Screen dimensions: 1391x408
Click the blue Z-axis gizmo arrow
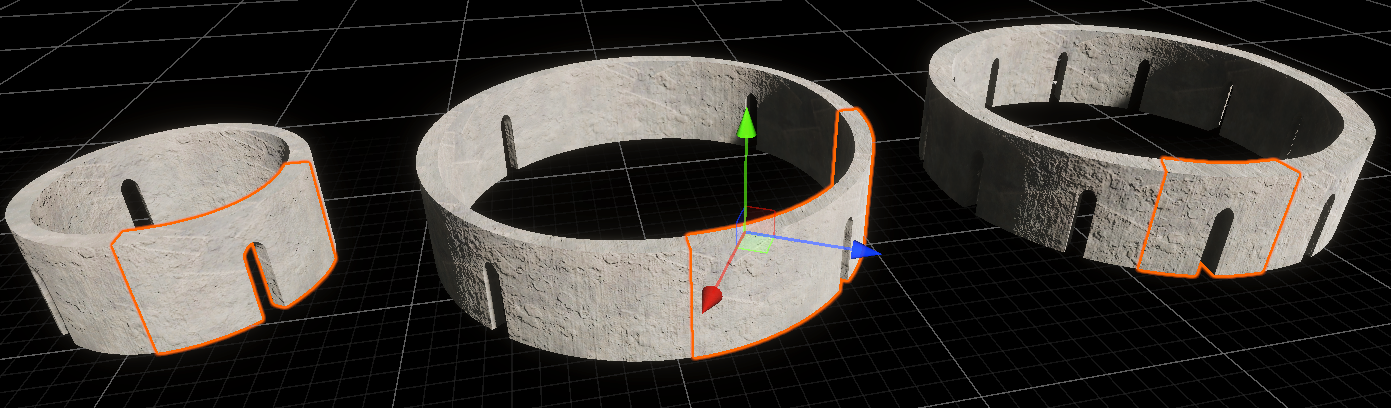[x=866, y=249]
